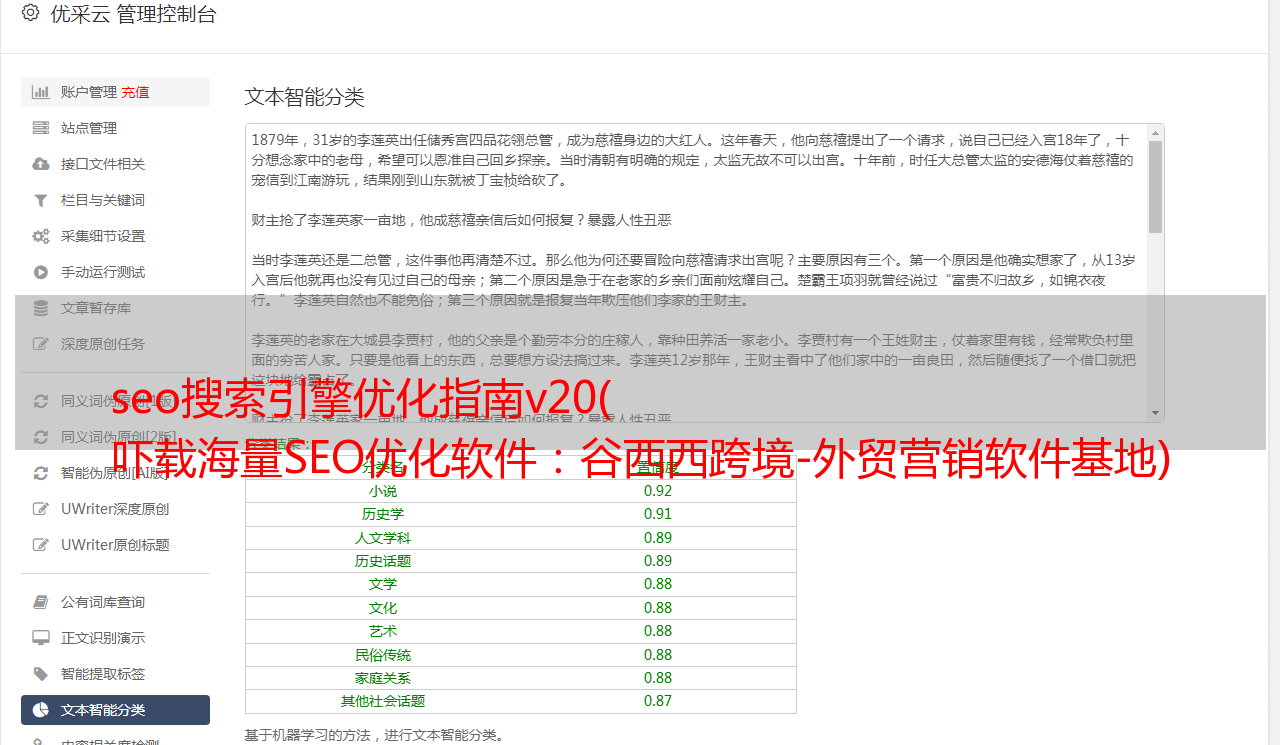Click the tag icon for 智能提取标签
Viewport: 1280px width, 745px height.
[41, 674]
